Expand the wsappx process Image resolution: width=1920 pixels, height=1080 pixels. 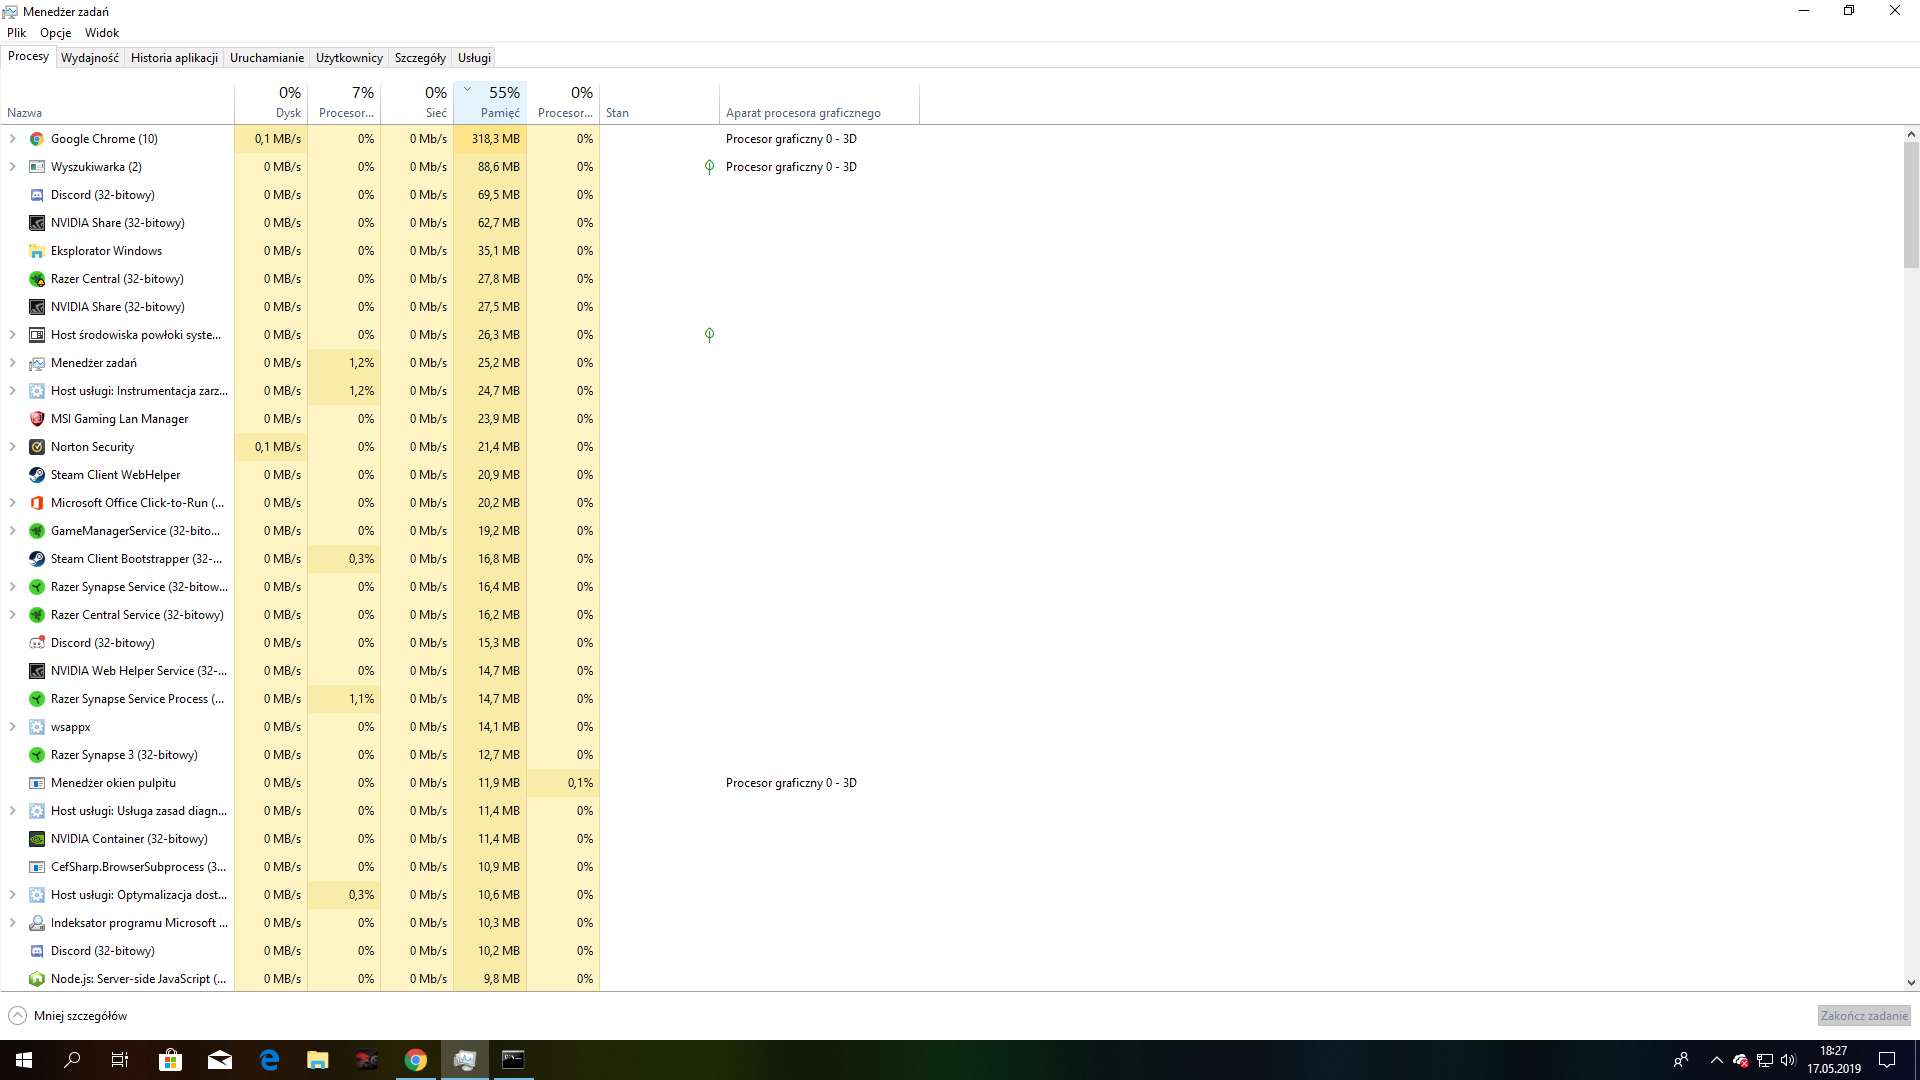[12, 727]
